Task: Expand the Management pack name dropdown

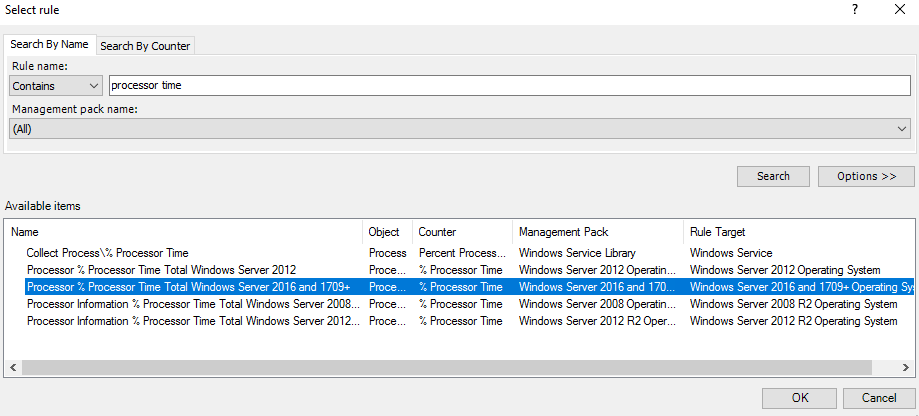Action: [460, 129]
